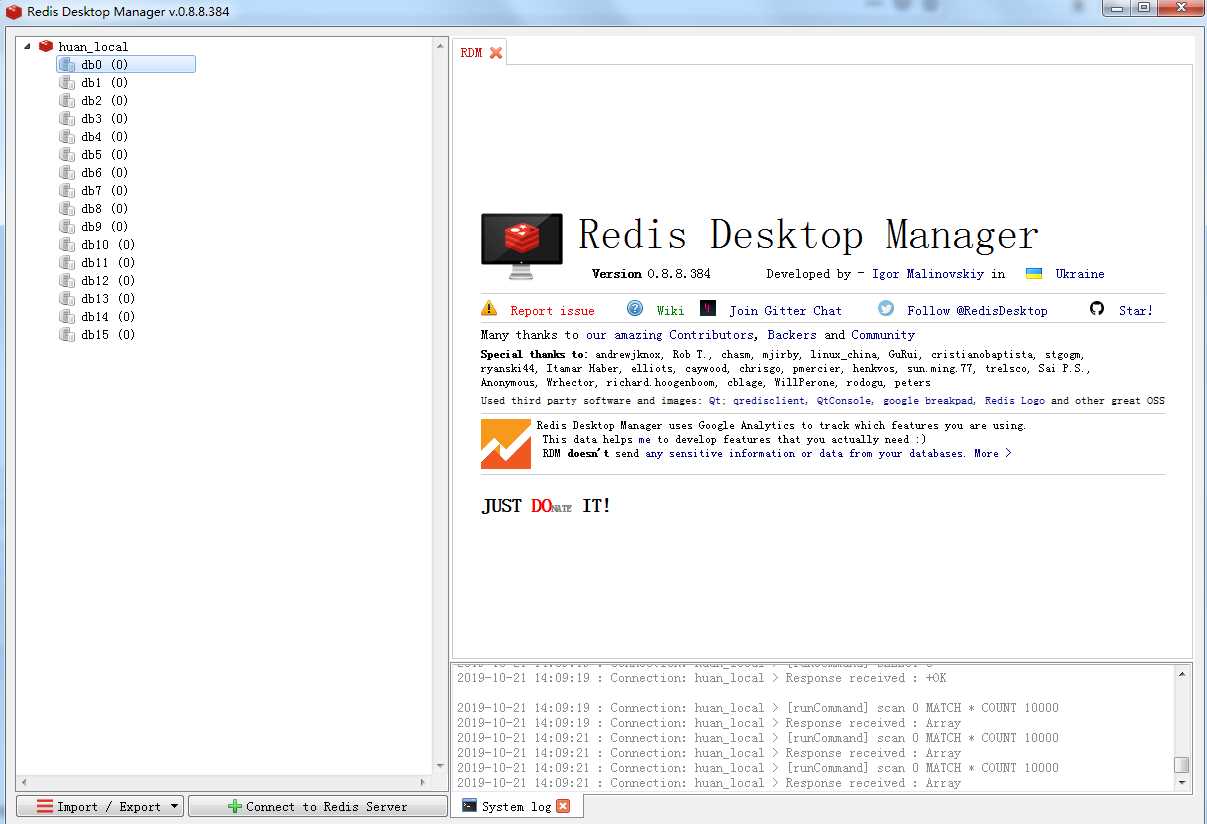This screenshot has width=1207, height=824.
Task: Click Connect to Redis Server button
Action: (317, 806)
